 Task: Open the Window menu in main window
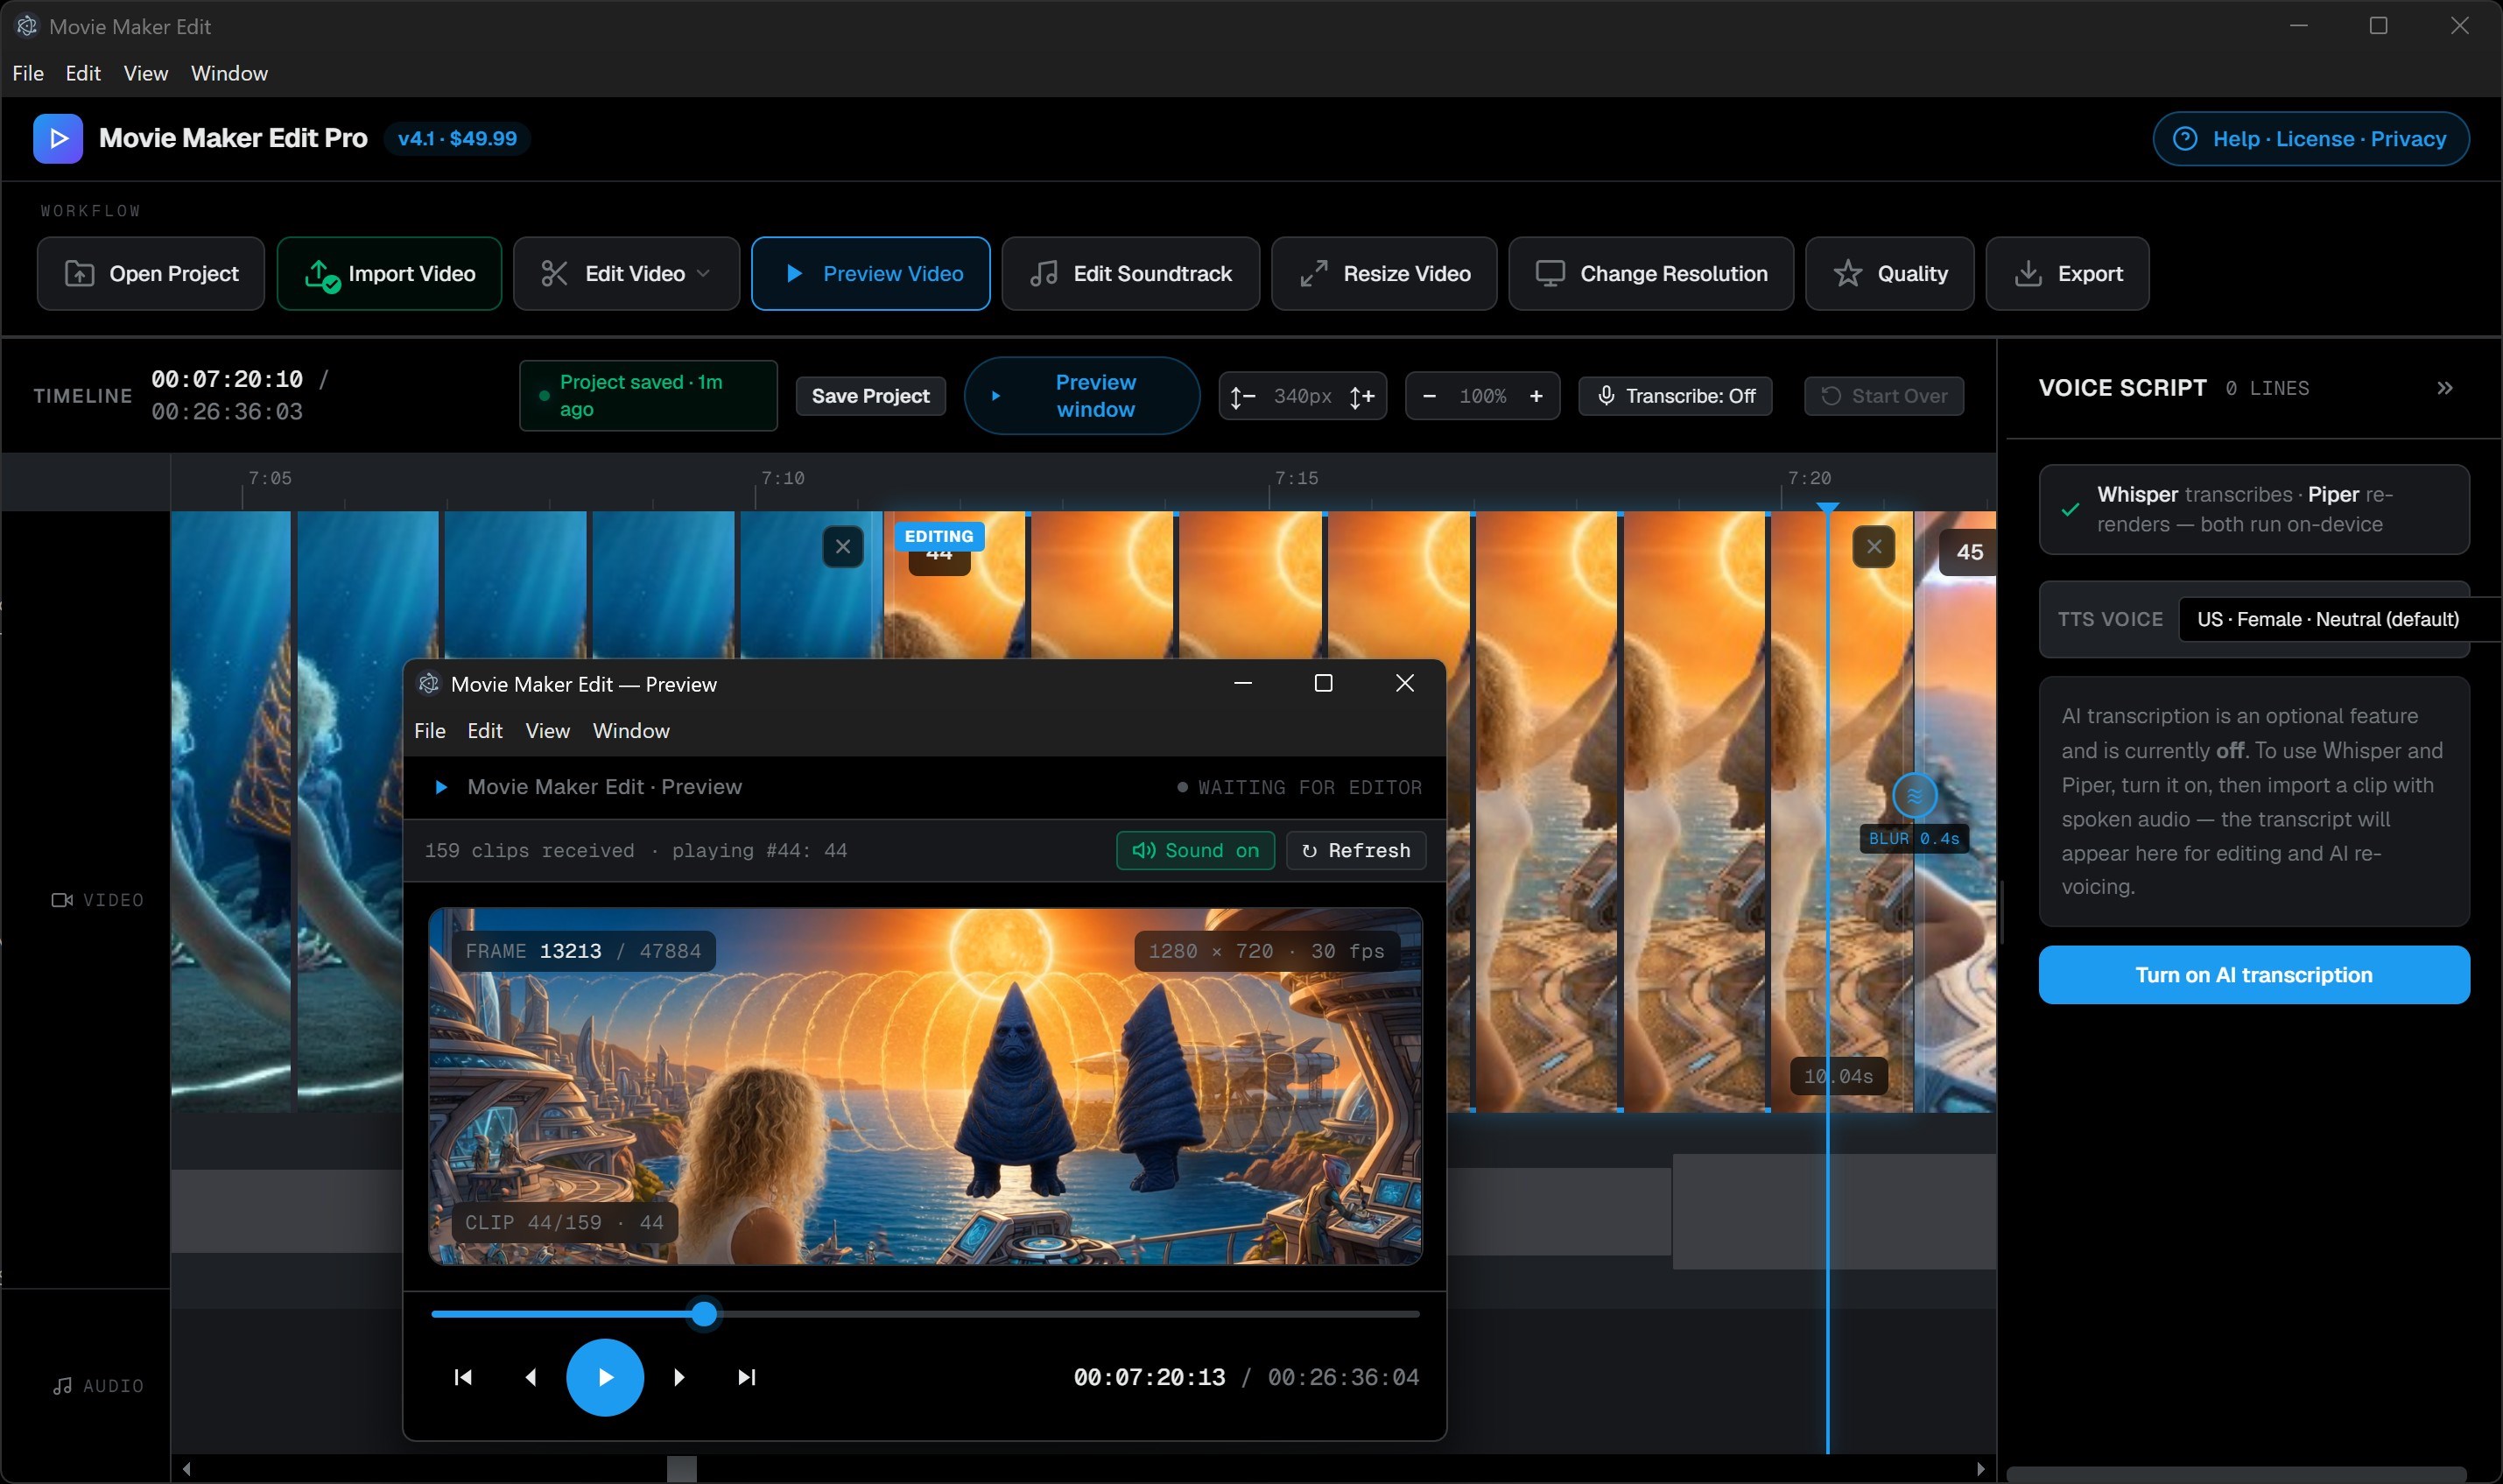(x=229, y=73)
